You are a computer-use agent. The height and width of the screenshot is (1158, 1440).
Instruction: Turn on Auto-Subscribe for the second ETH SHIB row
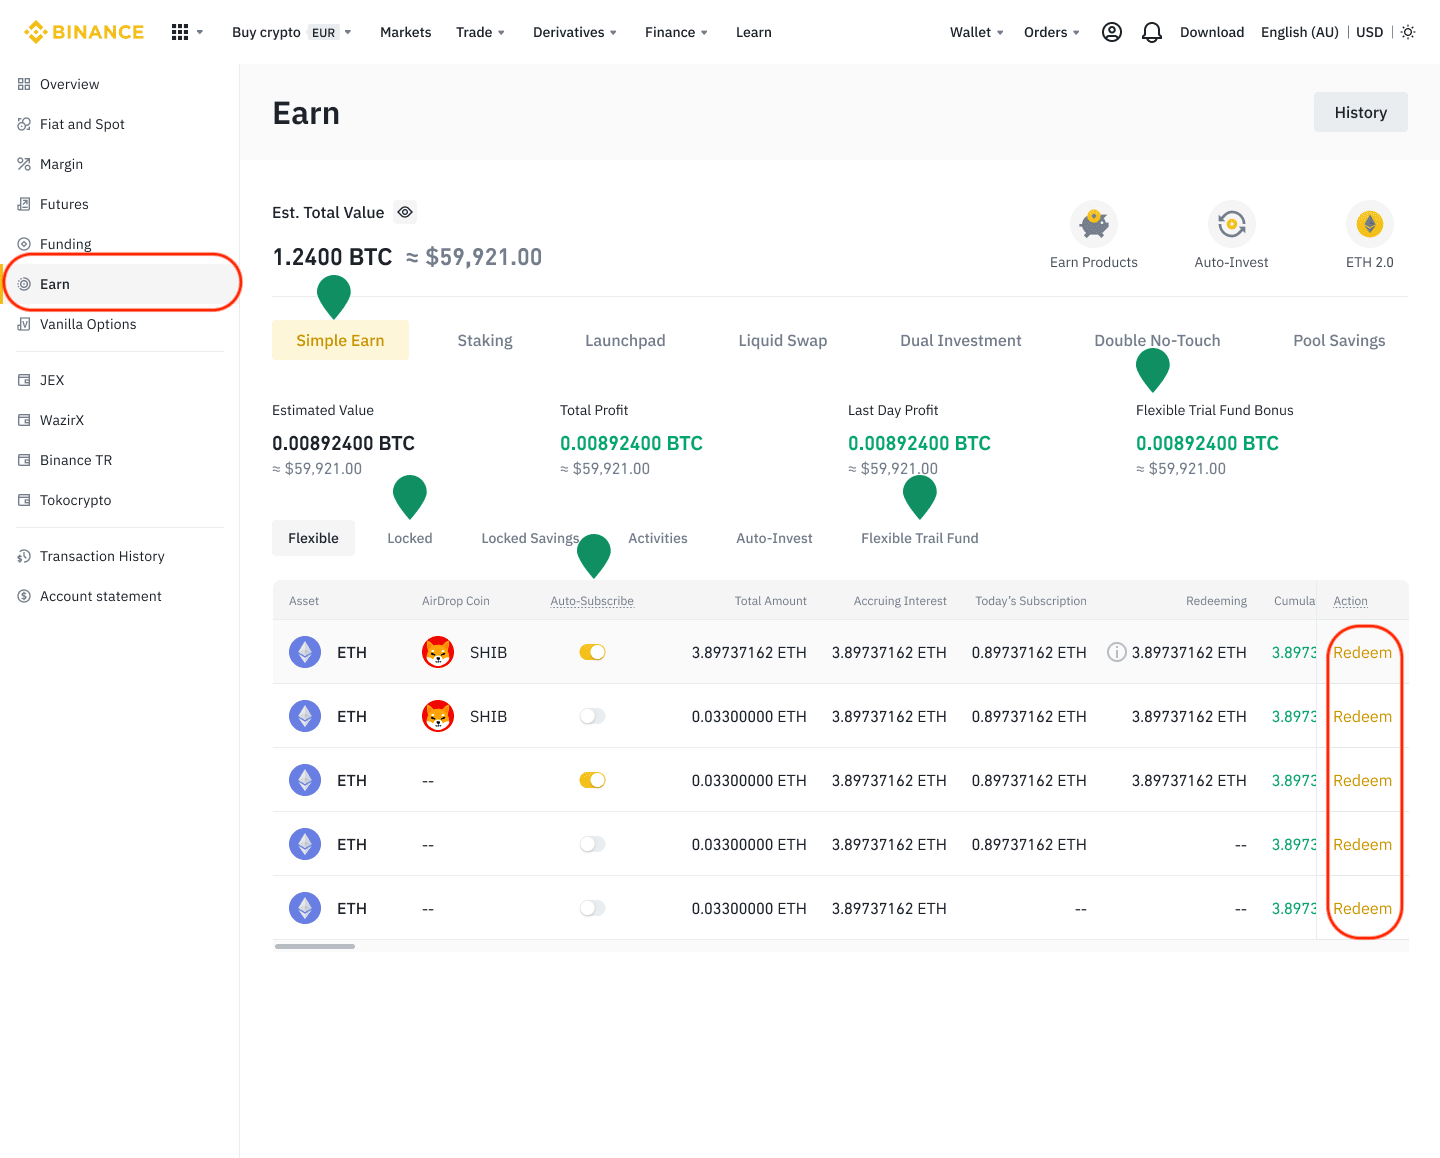[x=593, y=716]
